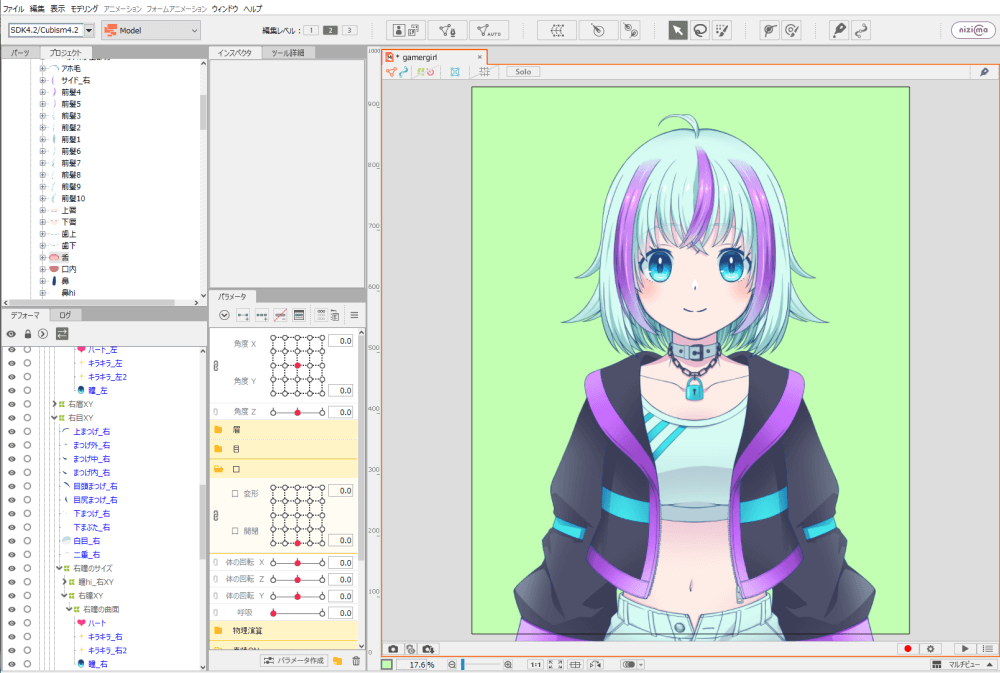
Task: Create a rotation deformer
Action: [598, 30]
